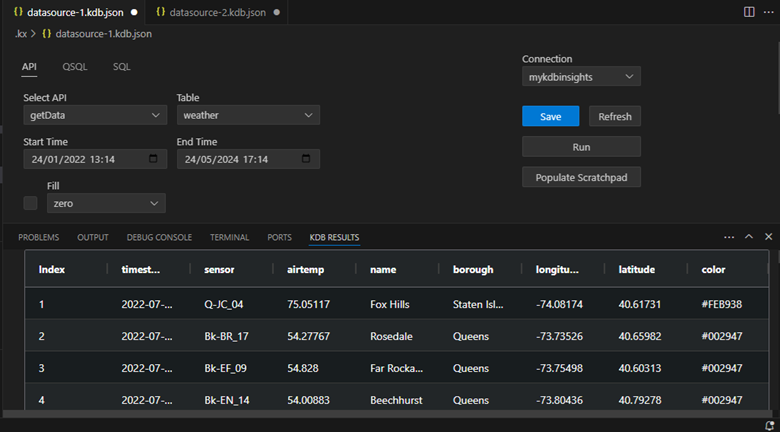Maximize the panel with the chevron-up icon

pos(748,237)
